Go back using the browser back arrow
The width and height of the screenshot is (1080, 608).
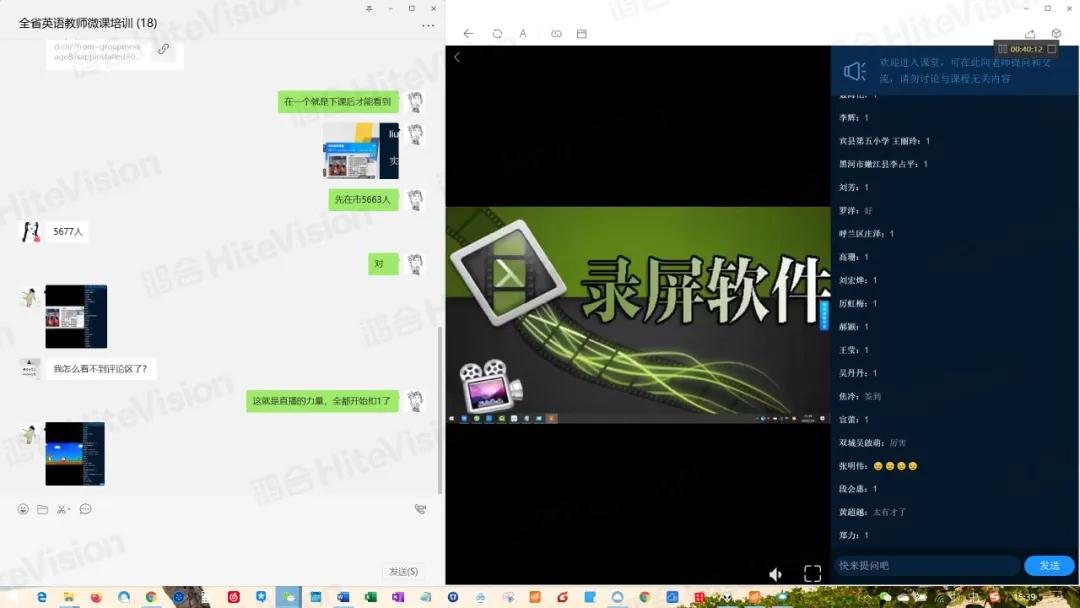[468, 33]
